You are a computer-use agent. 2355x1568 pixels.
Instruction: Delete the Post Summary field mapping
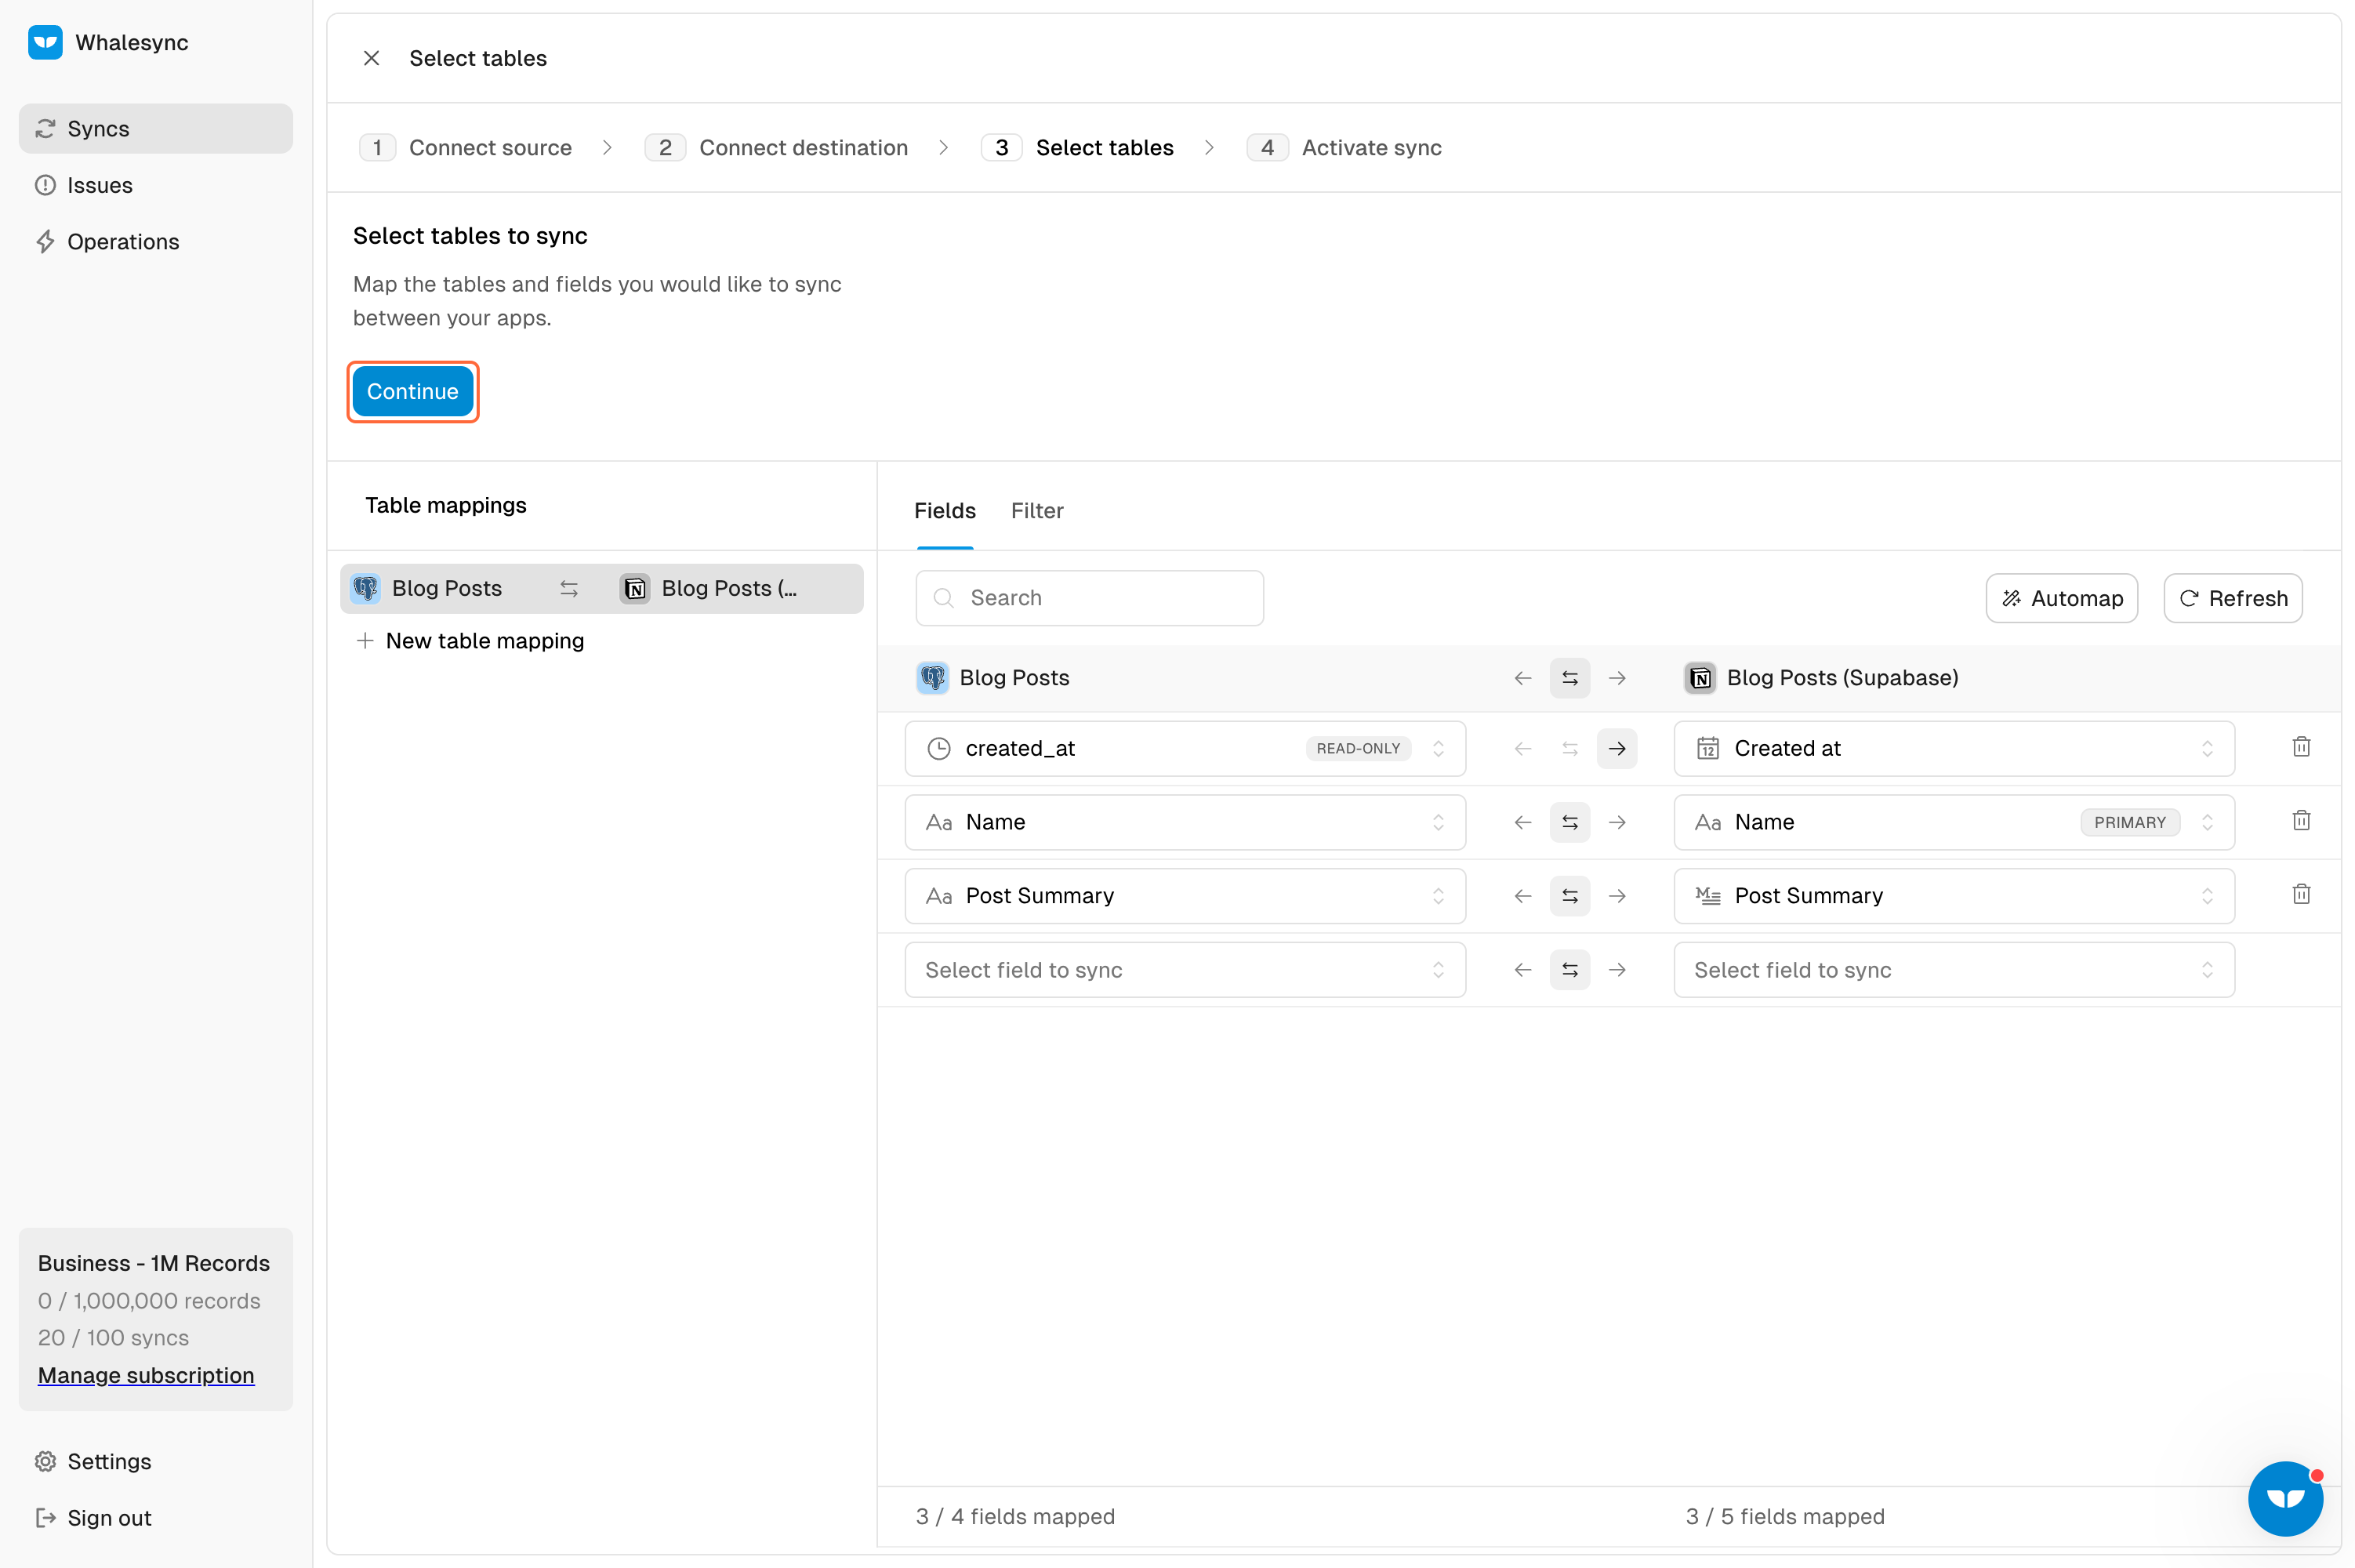(x=2301, y=894)
